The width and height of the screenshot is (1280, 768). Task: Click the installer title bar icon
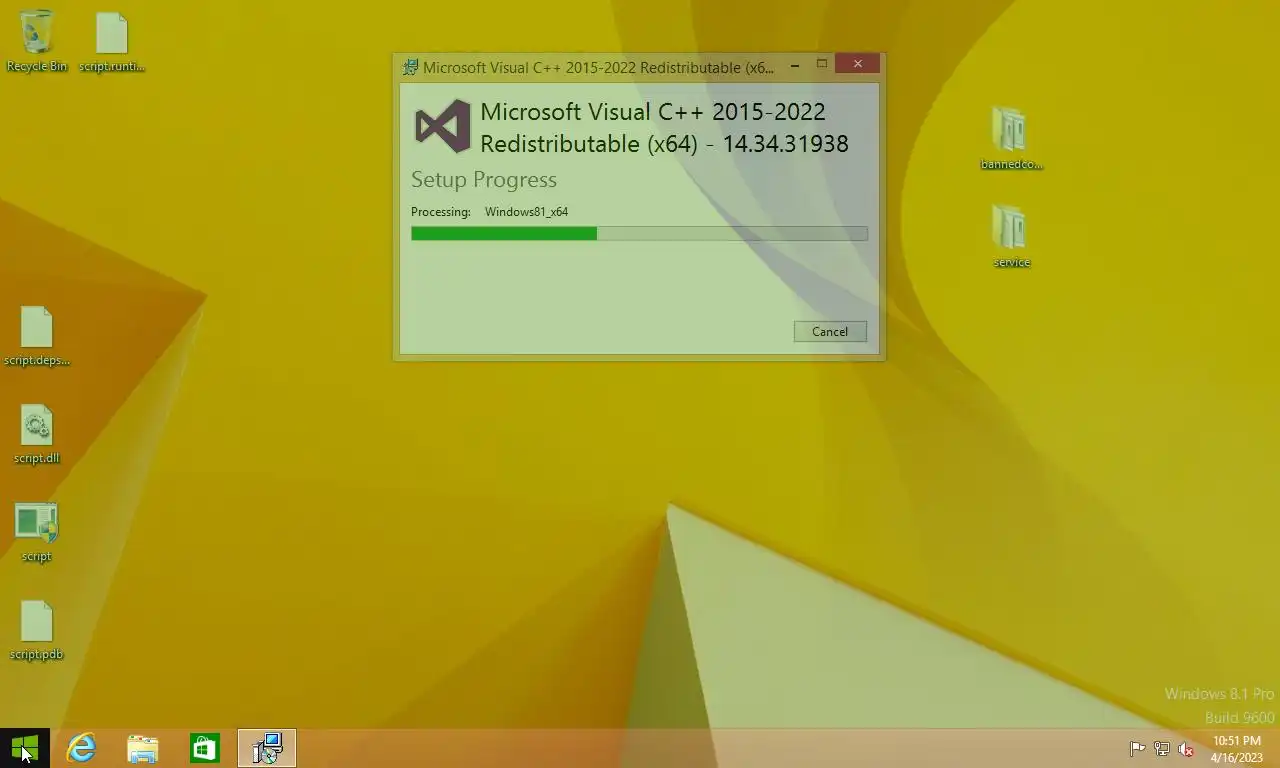tap(410, 68)
